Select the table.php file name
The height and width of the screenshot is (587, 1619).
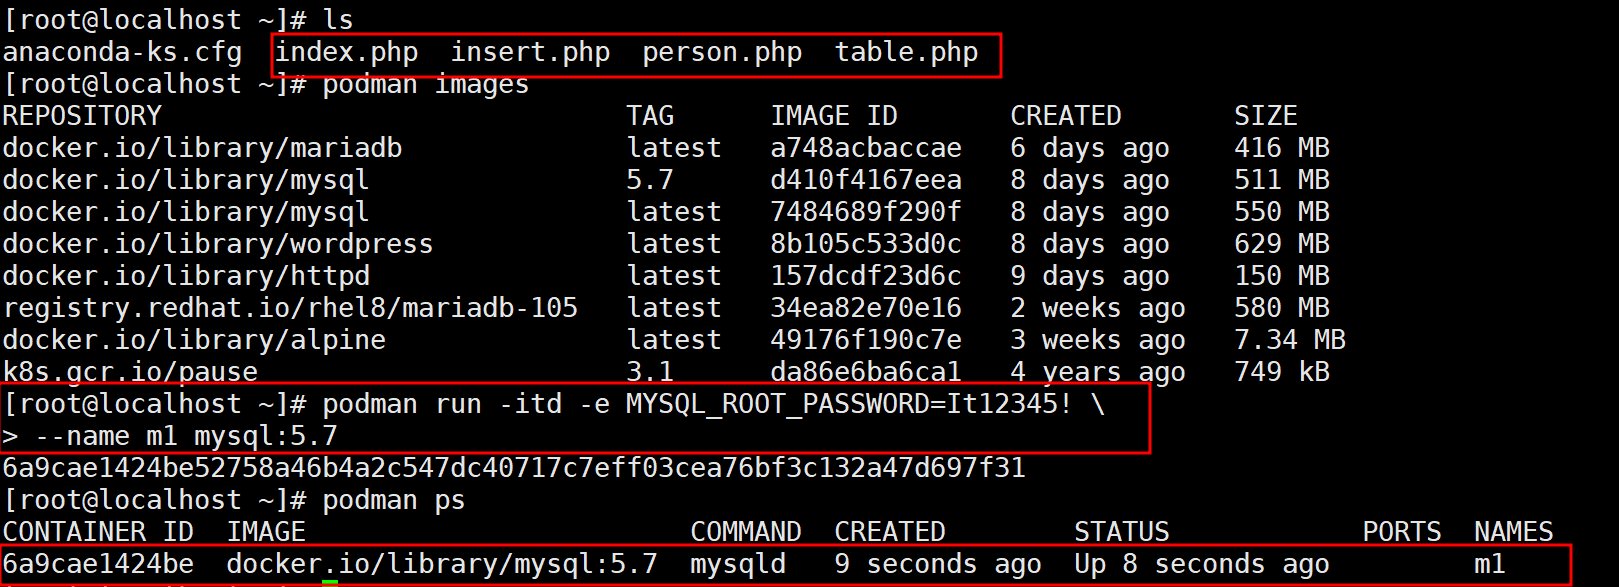906,53
